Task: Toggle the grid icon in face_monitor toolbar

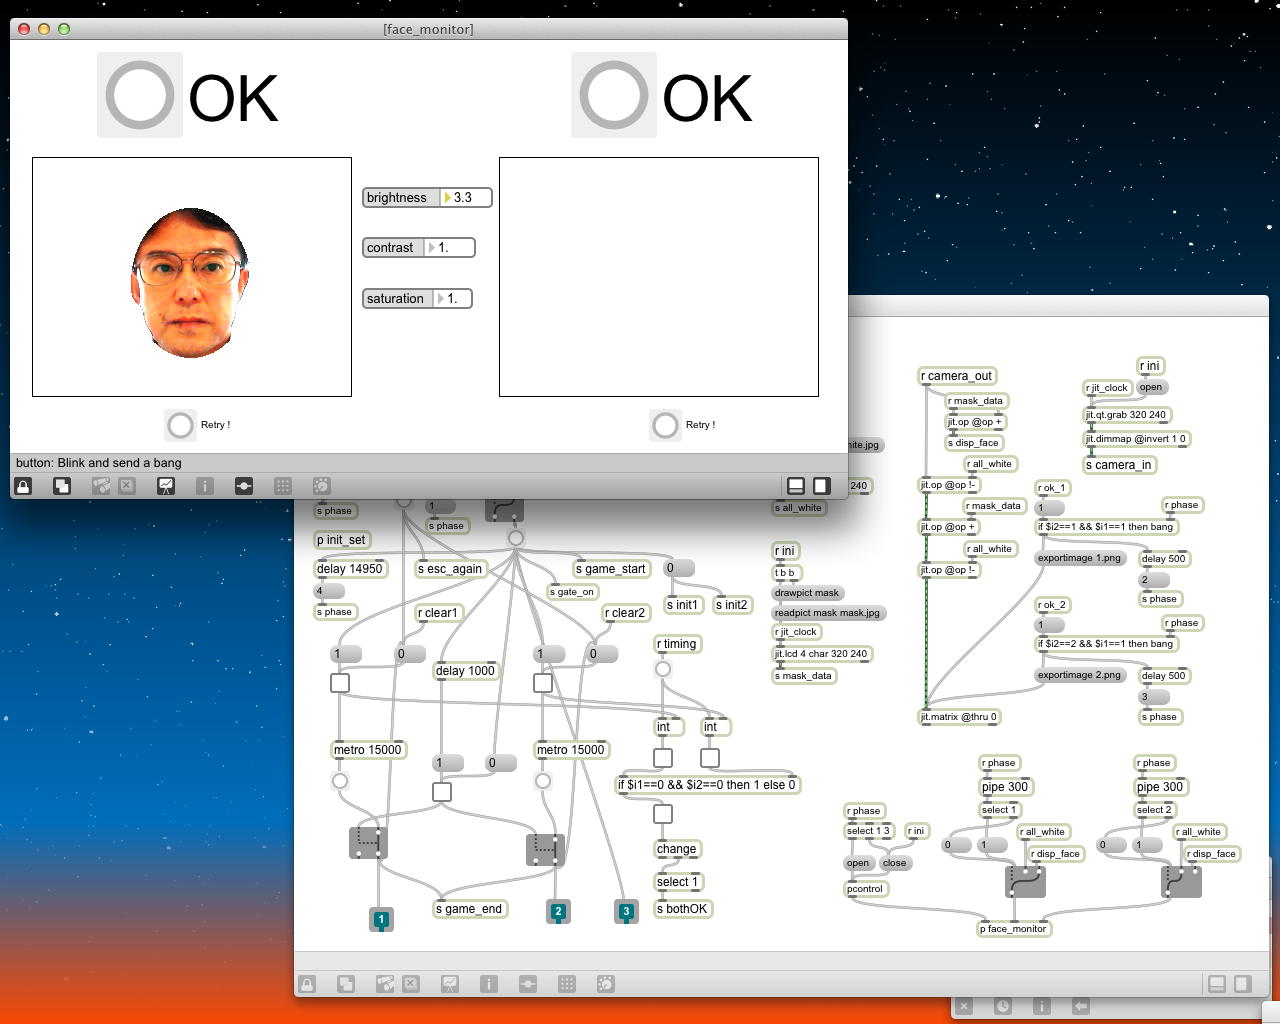Action: pos(283,486)
